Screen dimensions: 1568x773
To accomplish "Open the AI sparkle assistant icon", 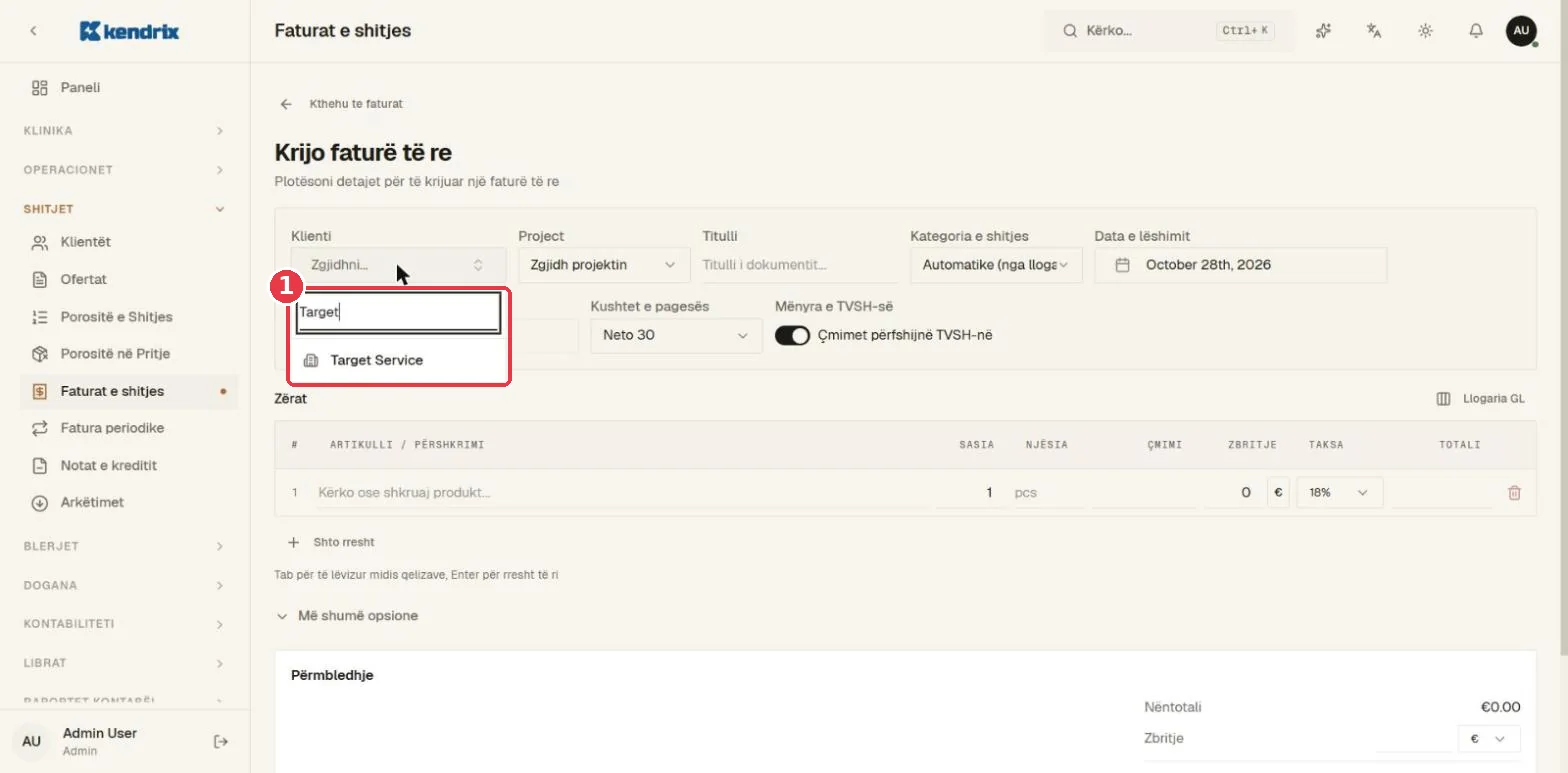I will [x=1324, y=31].
